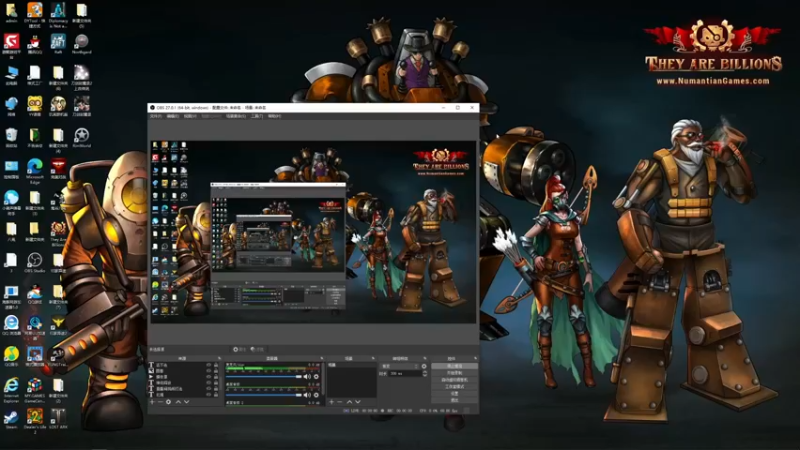Open RimWorld desktop shortcut
The image size is (800, 450).
pos(81,138)
